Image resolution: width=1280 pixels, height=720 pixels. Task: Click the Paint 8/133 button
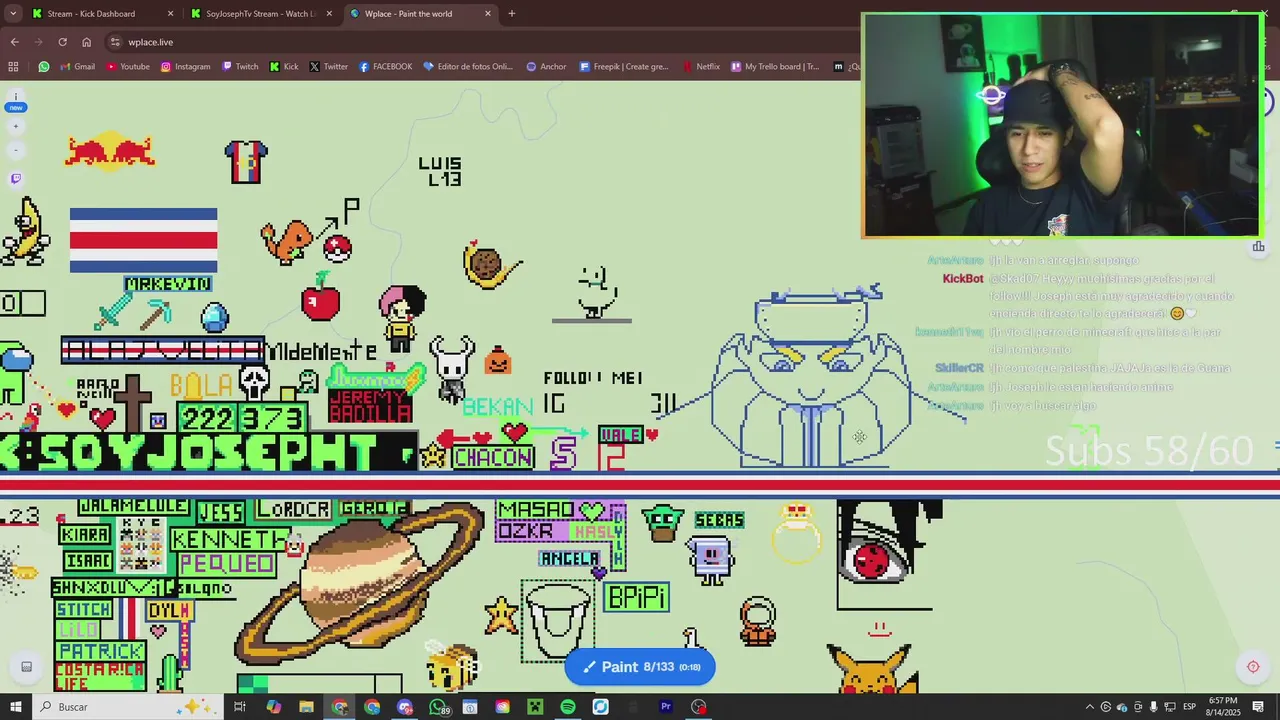pyautogui.click(x=640, y=667)
